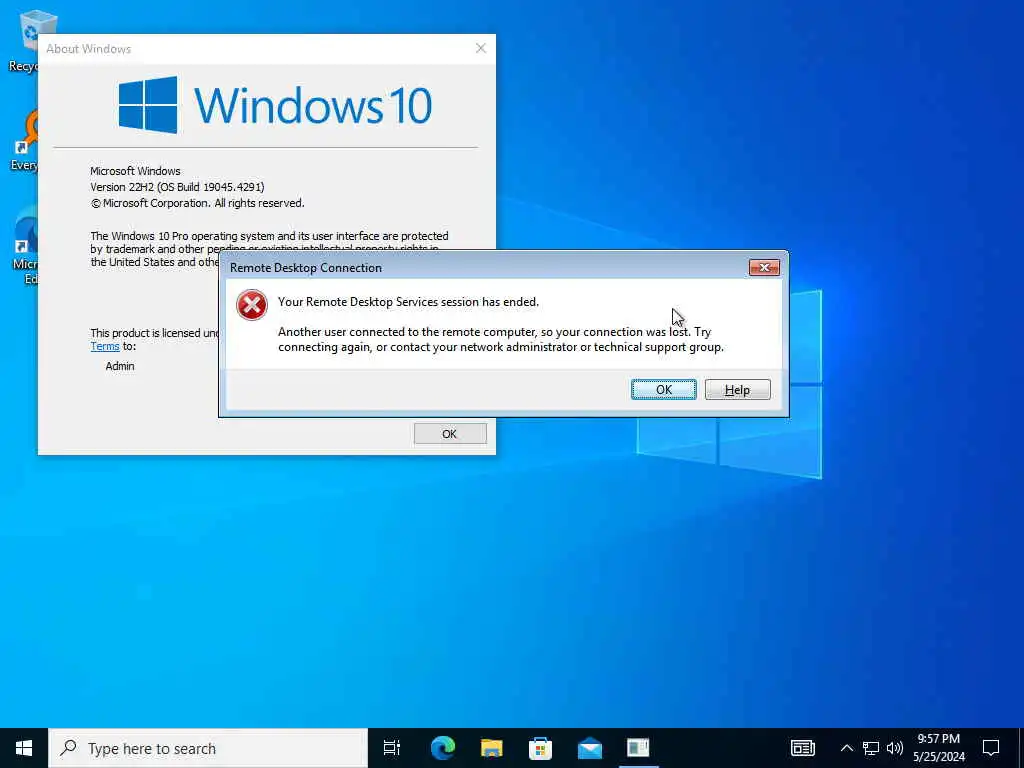Select the Microsoft Edge desktop shortcut
The width and height of the screenshot is (1024, 768).
click(x=25, y=245)
